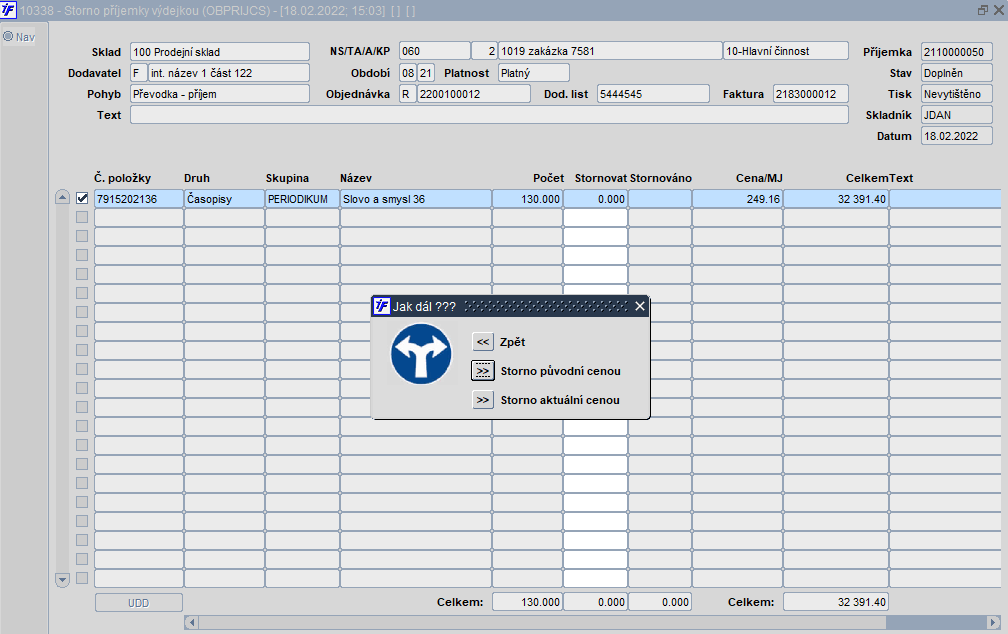Choose Storno původní cenou arrow button
The width and height of the screenshot is (1008, 634).
[483, 371]
